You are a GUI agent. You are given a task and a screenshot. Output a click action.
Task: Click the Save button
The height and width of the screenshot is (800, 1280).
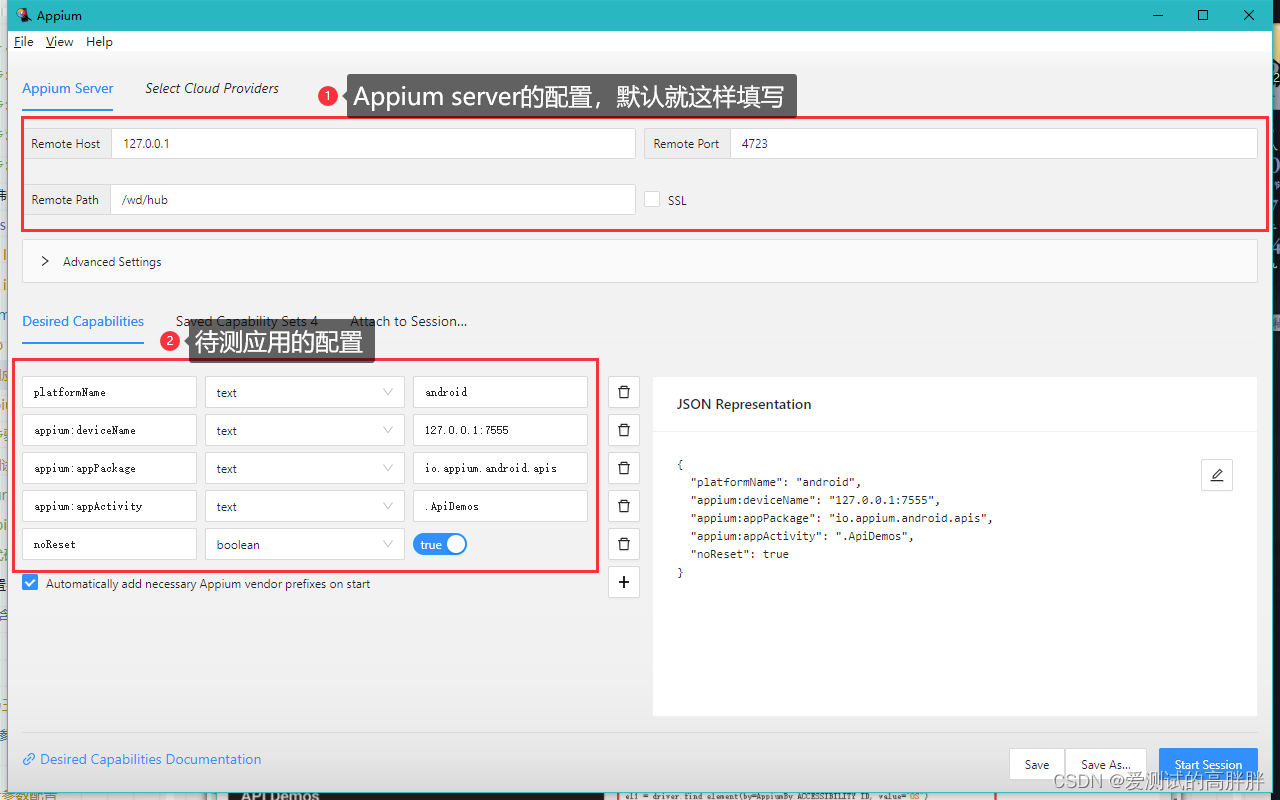click(x=1037, y=764)
